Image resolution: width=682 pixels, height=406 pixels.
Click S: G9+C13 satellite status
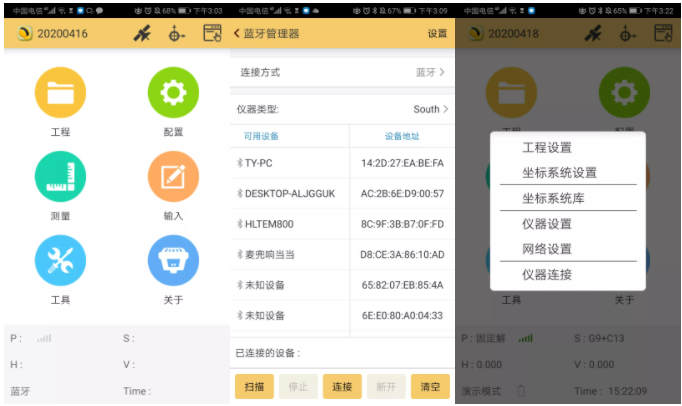point(599,338)
